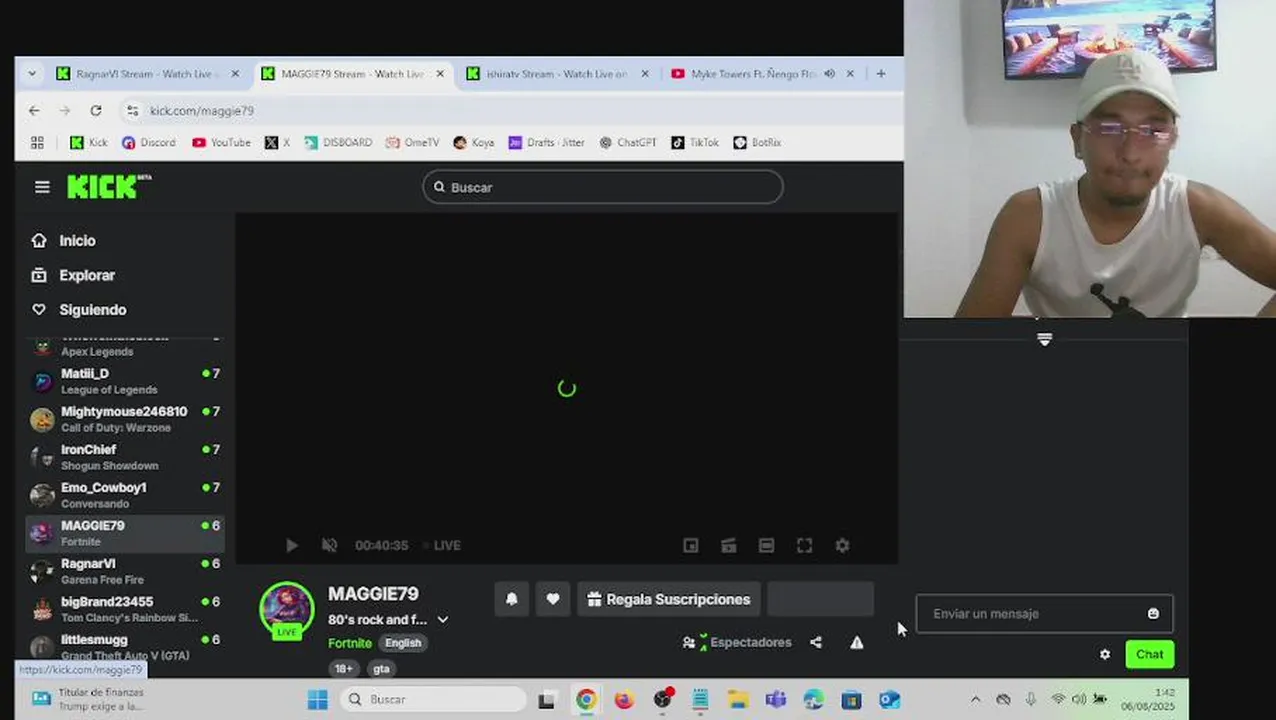Open Matiii_D channel in sidebar

[x=125, y=380]
